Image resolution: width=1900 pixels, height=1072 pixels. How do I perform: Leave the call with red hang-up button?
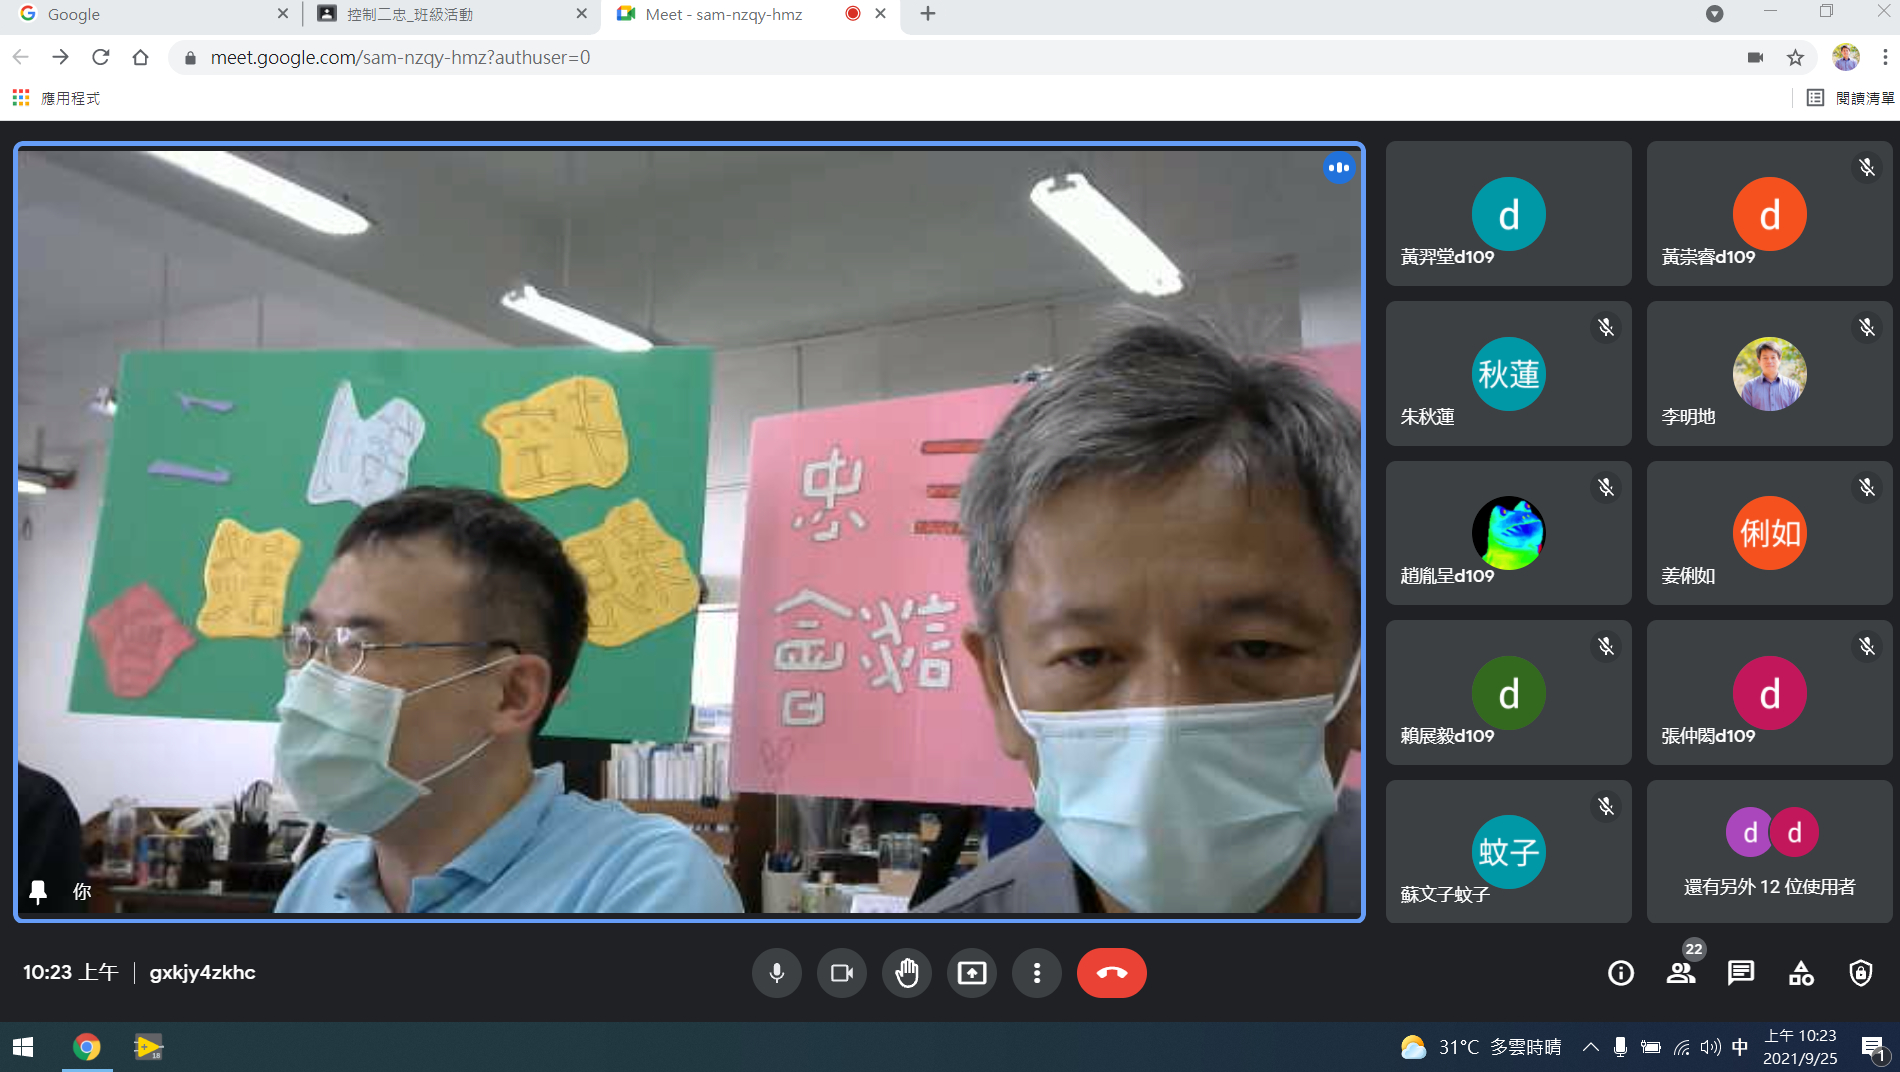[x=1112, y=973]
